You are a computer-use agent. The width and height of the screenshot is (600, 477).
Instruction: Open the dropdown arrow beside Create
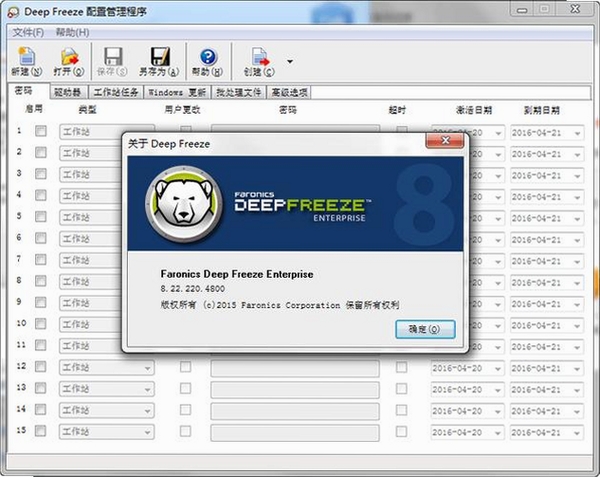point(290,61)
